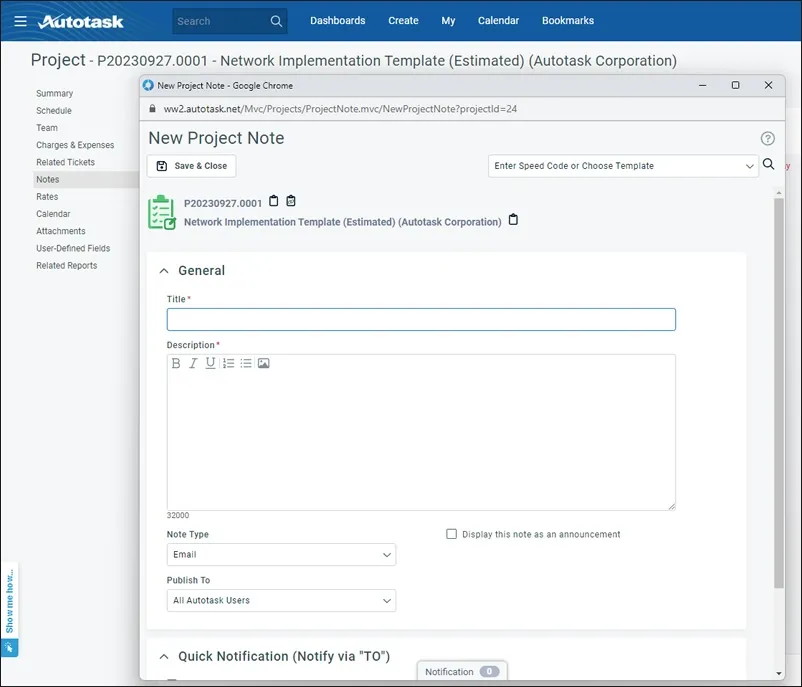Open the My menu

point(448,20)
